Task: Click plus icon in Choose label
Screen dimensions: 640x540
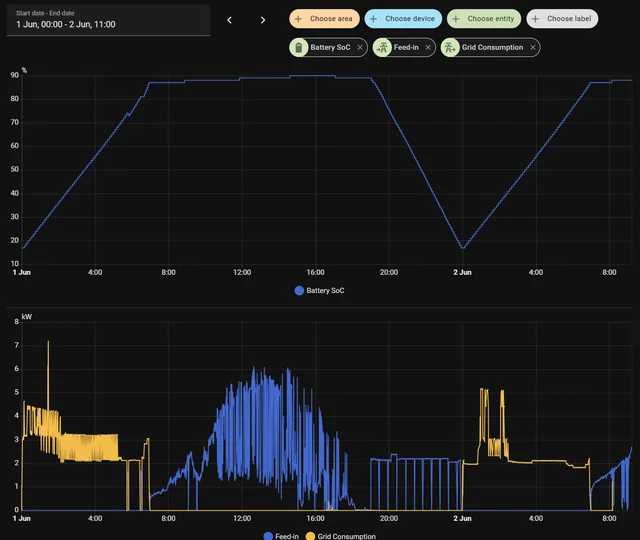Action: 535,19
